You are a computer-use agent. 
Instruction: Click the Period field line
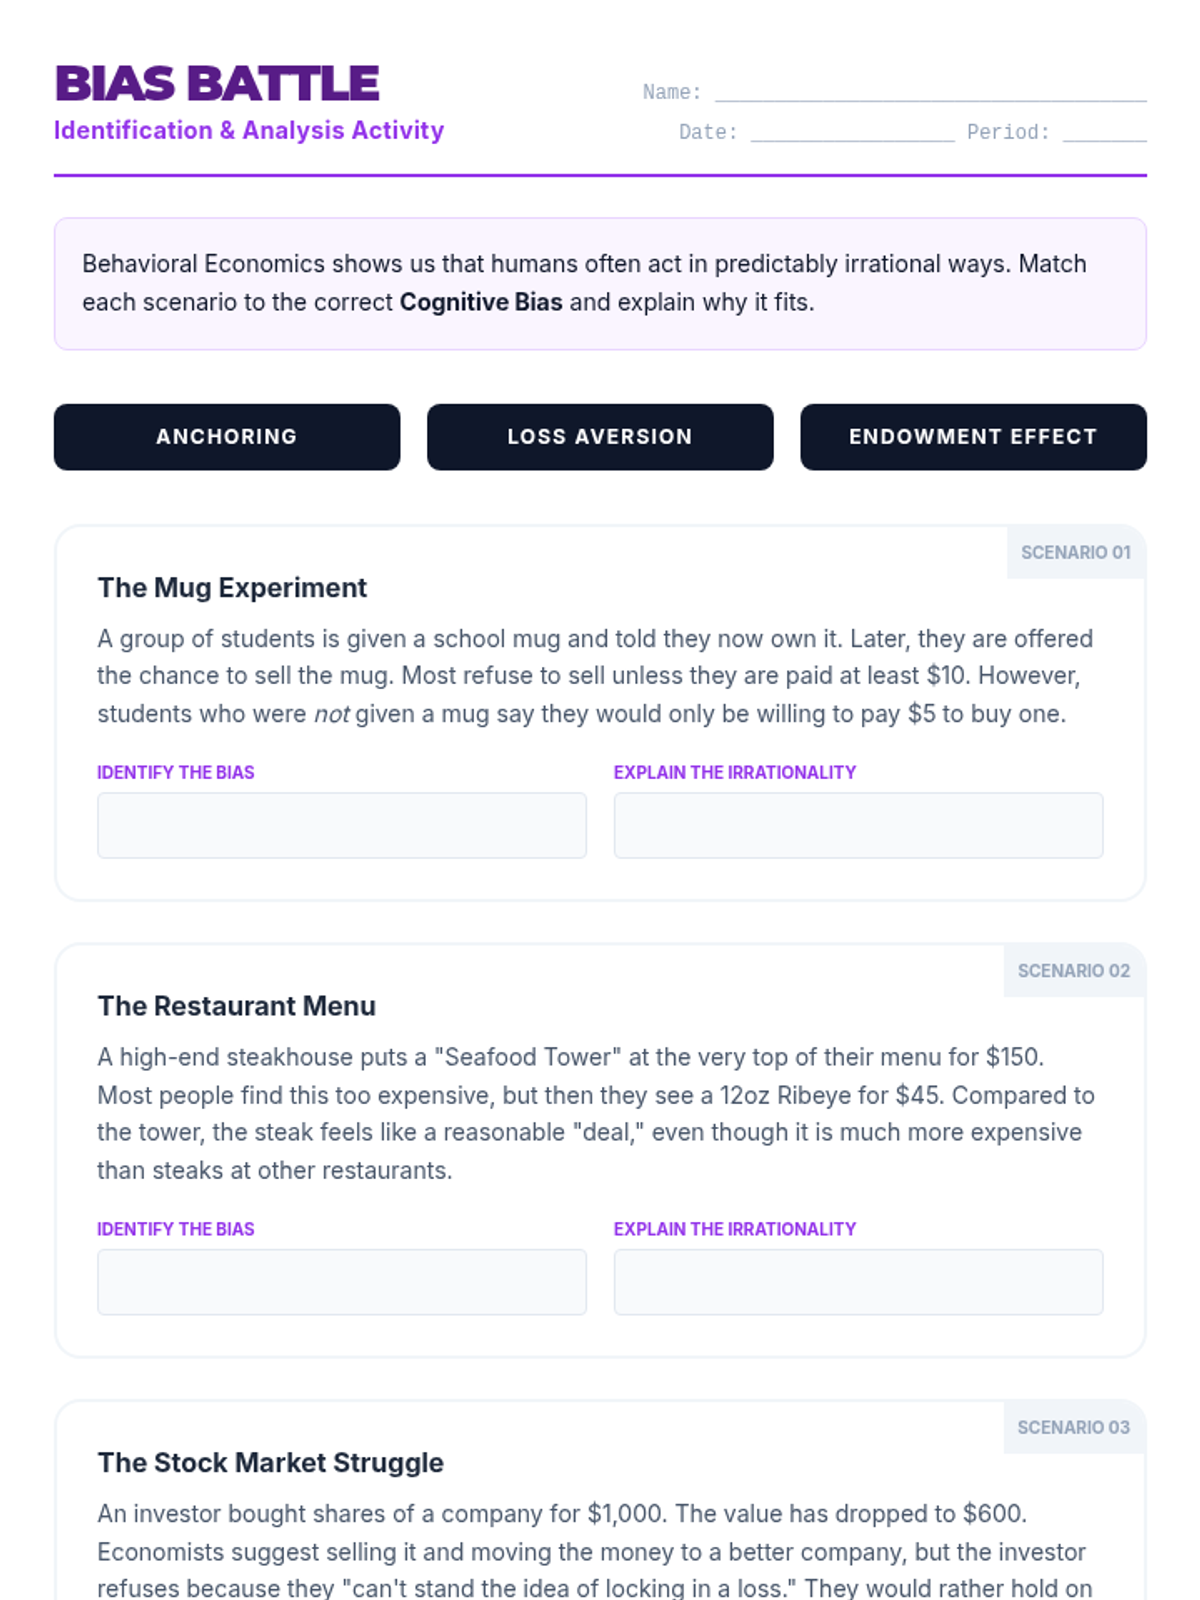click(1104, 132)
